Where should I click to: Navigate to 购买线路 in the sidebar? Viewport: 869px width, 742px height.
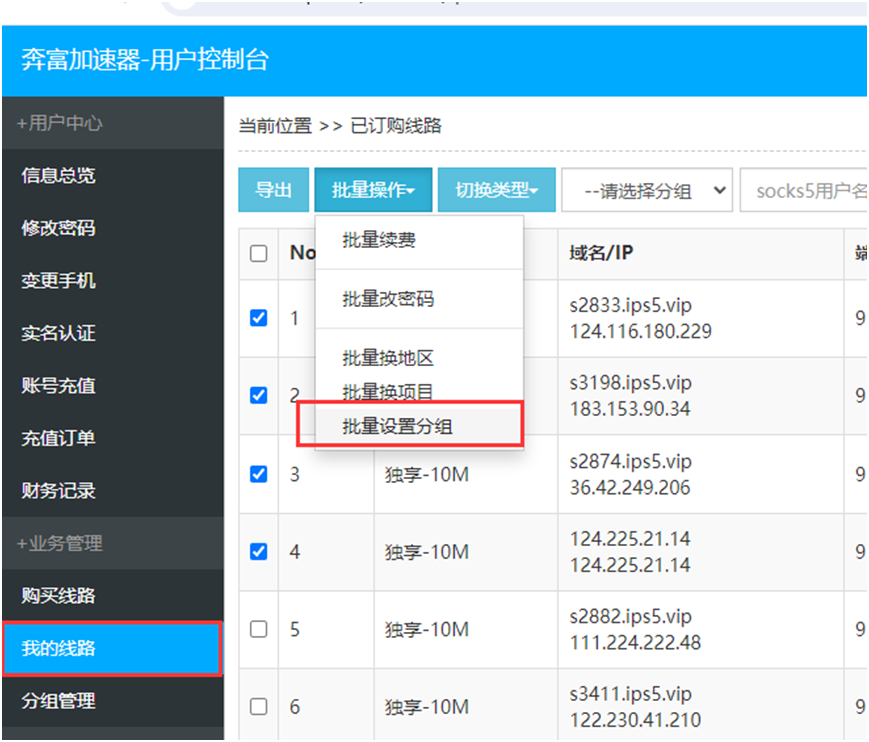59,596
